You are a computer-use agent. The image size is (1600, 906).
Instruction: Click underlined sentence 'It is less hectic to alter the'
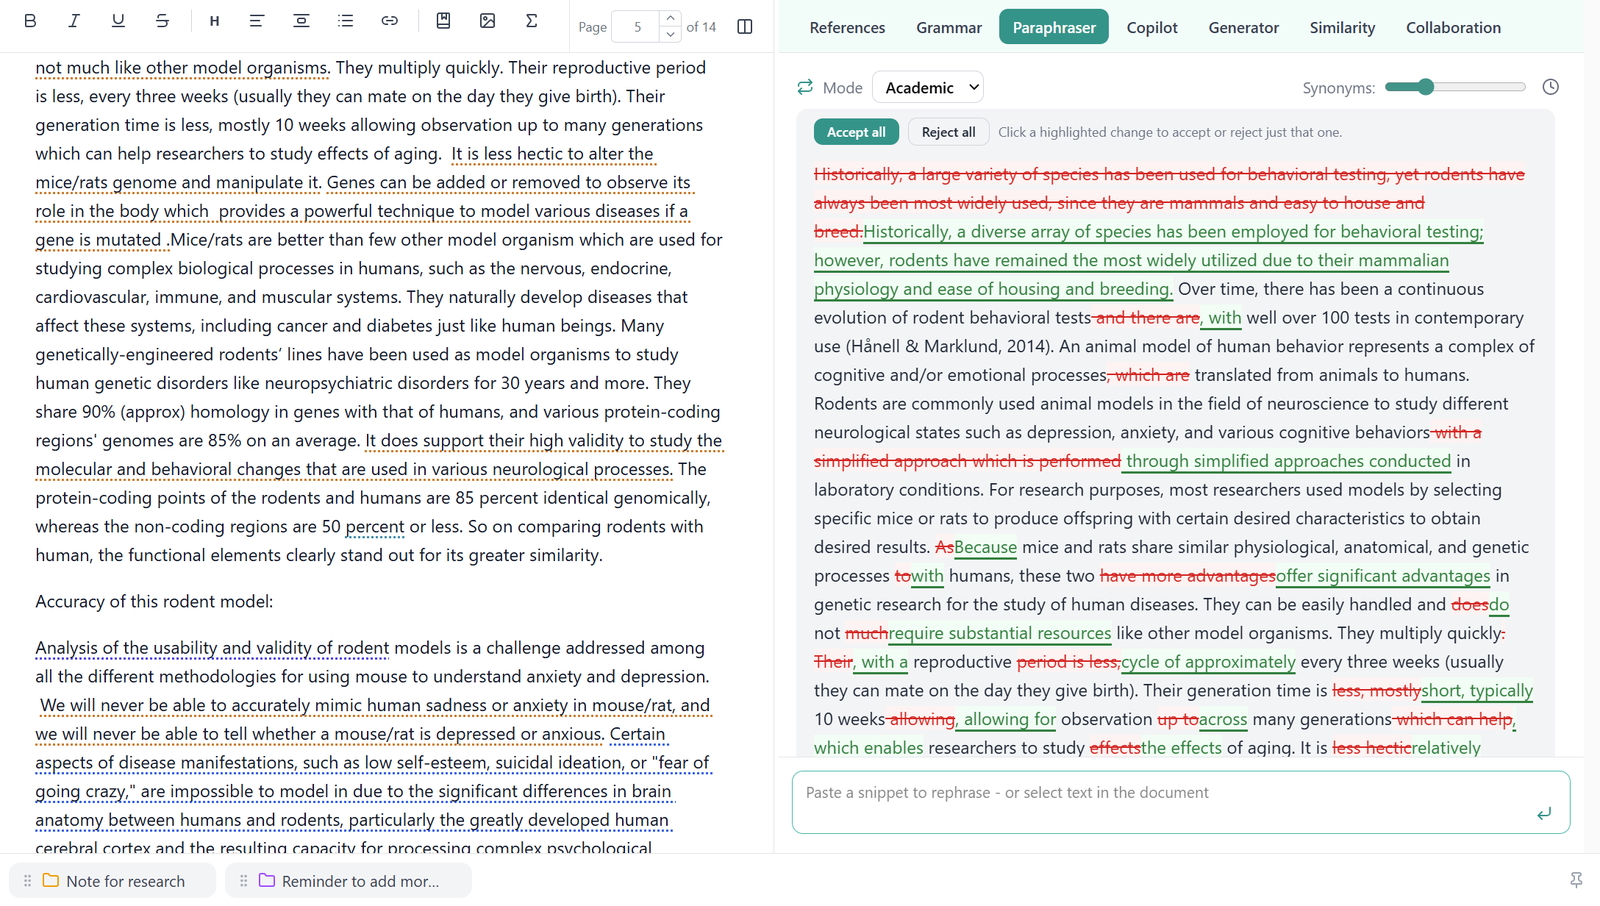pos(552,154)
